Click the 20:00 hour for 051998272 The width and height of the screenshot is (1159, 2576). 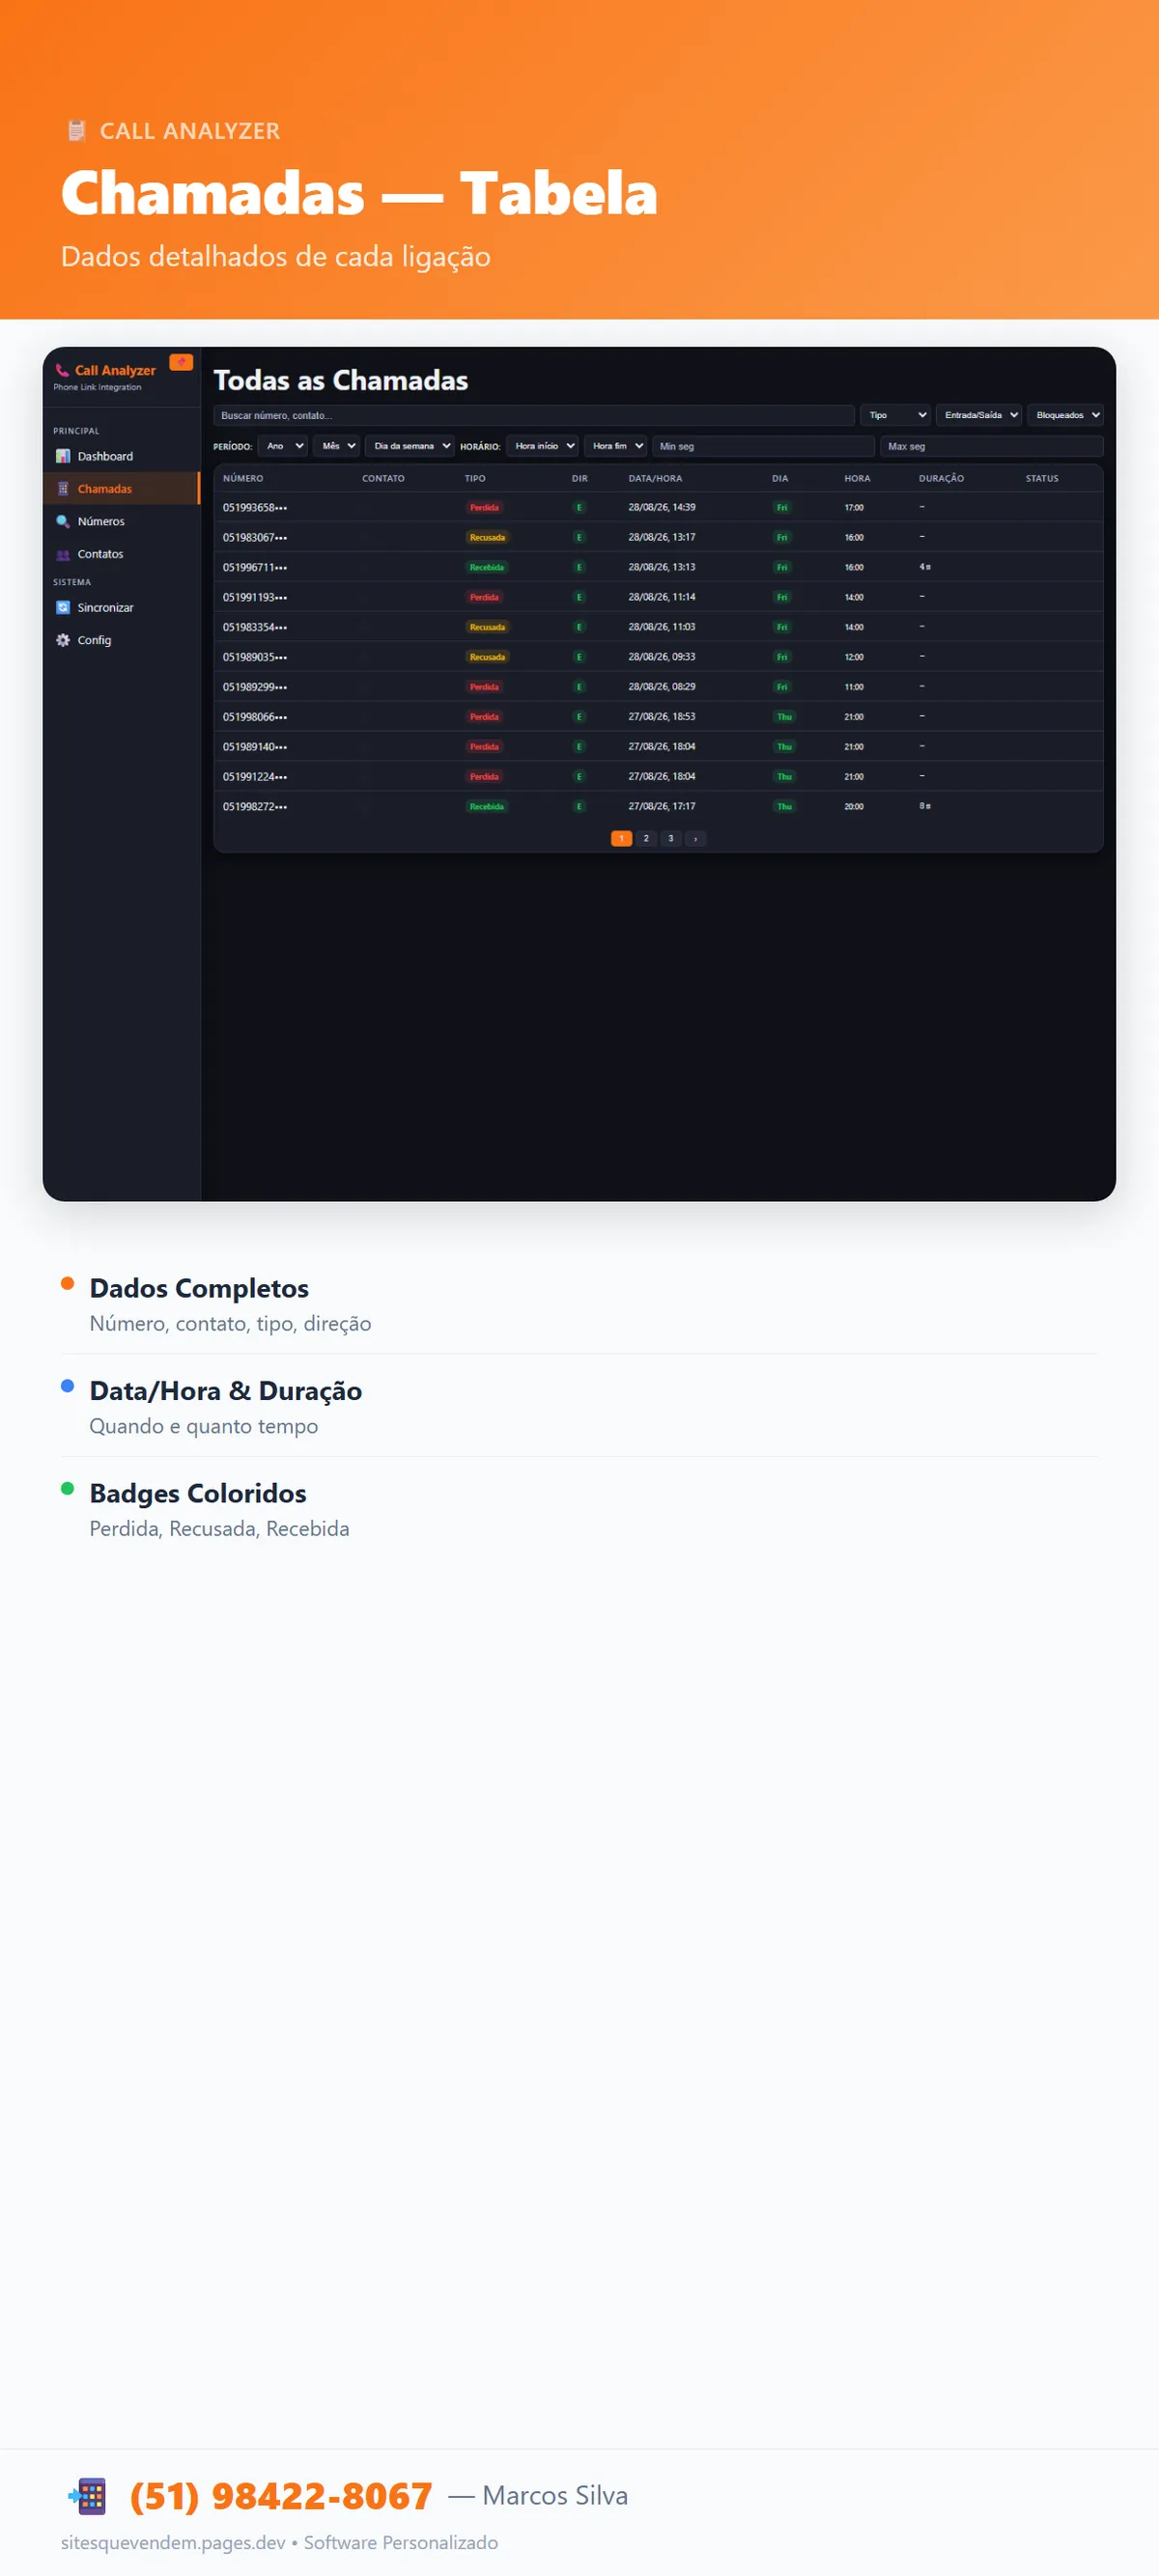(x=854, y=806)
